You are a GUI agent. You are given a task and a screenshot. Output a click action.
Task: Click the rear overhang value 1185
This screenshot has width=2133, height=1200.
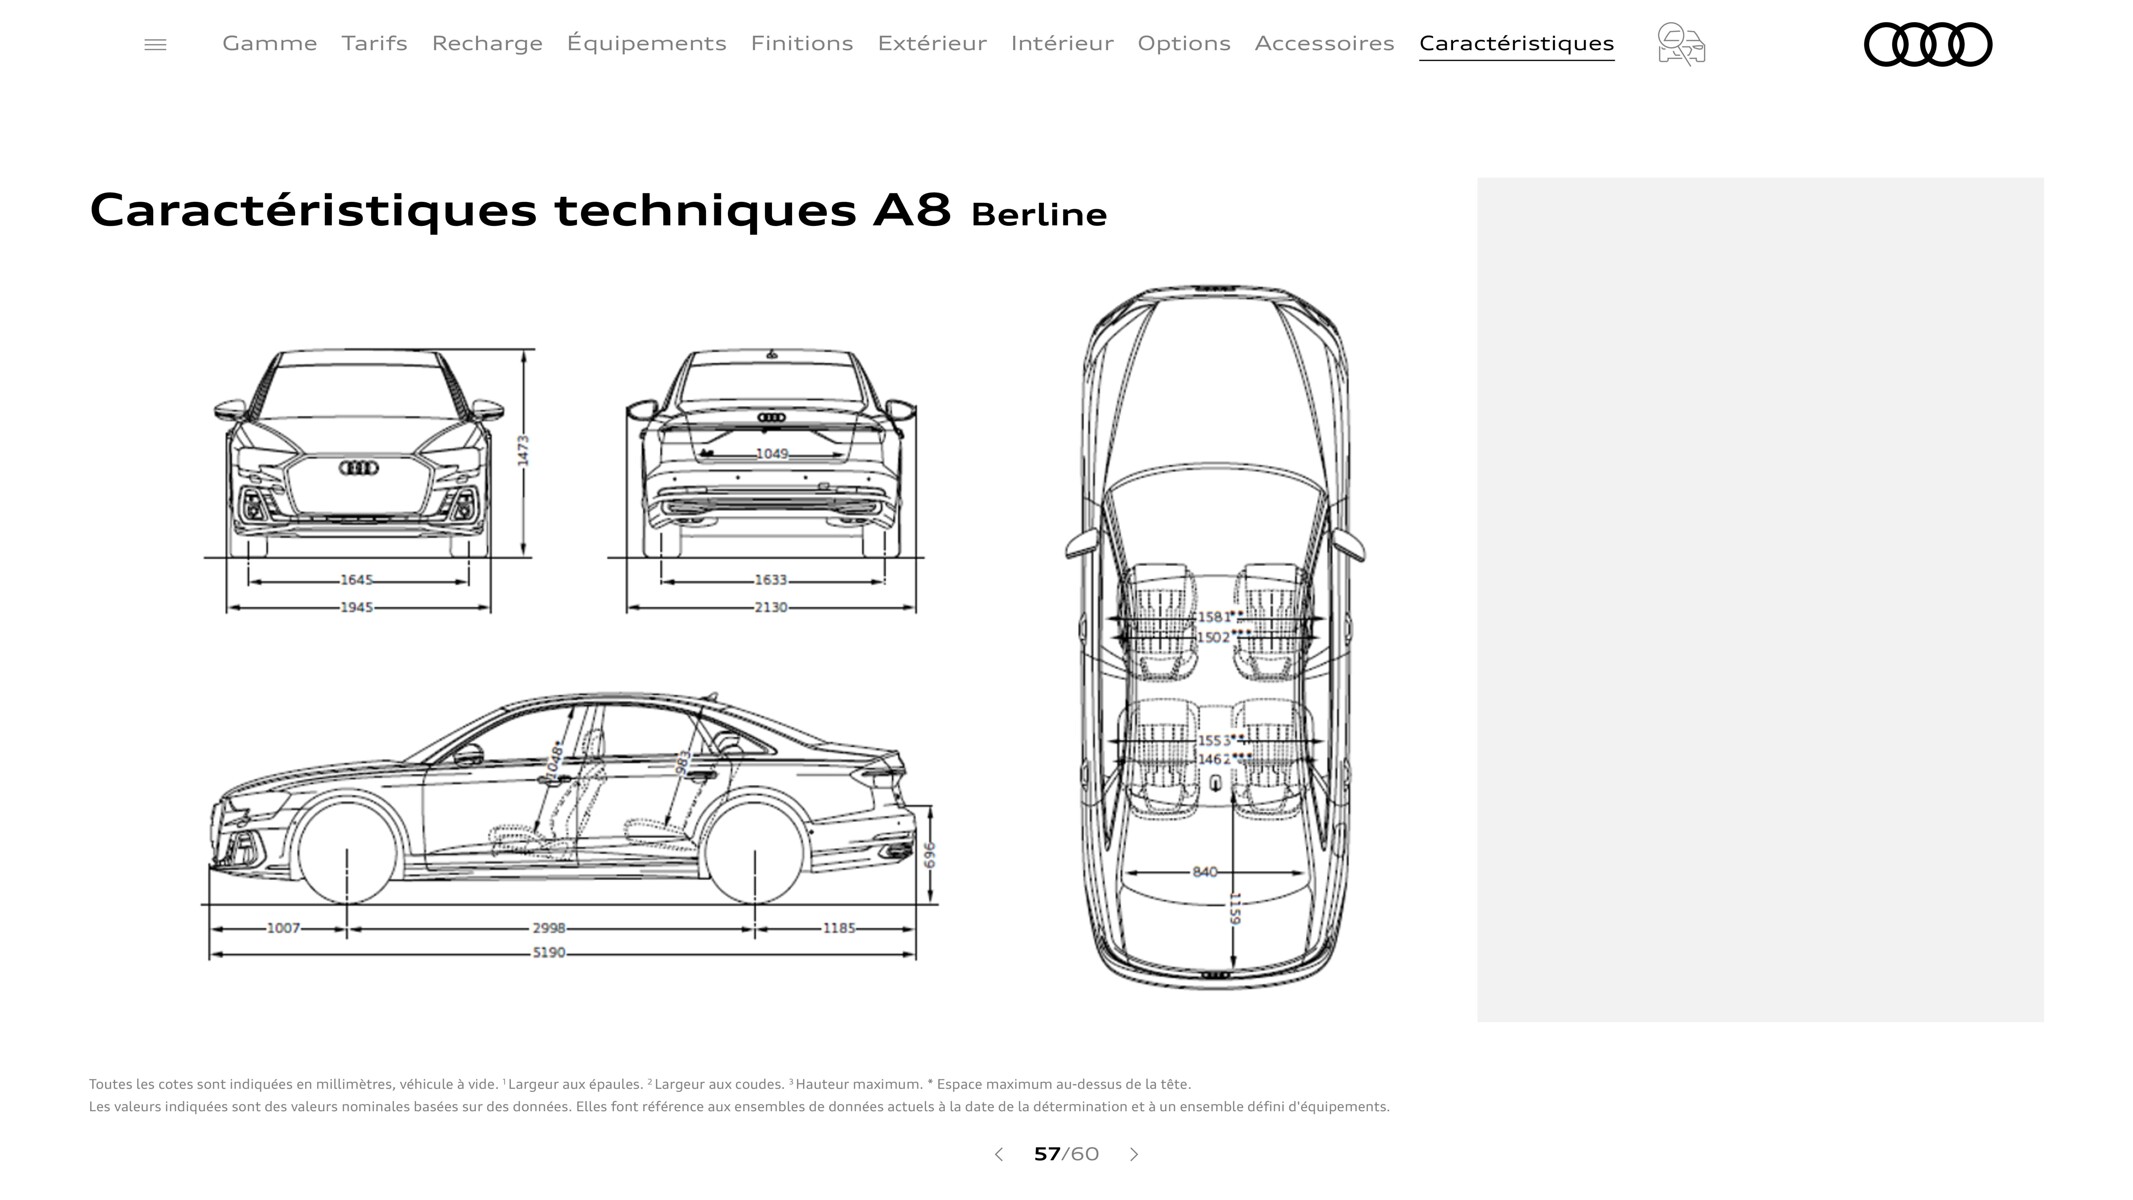coord(838,928)
